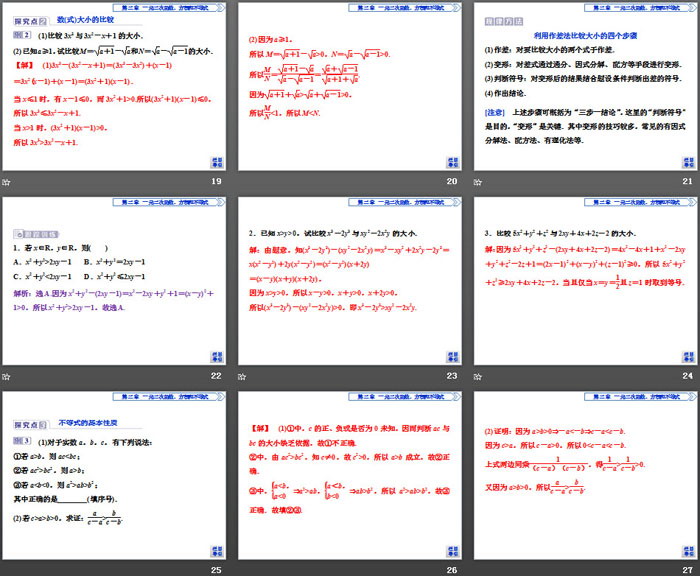Screen dimensions: 700x576
Task: Click the blue corner button on slide 22
Action: point(216,356)
